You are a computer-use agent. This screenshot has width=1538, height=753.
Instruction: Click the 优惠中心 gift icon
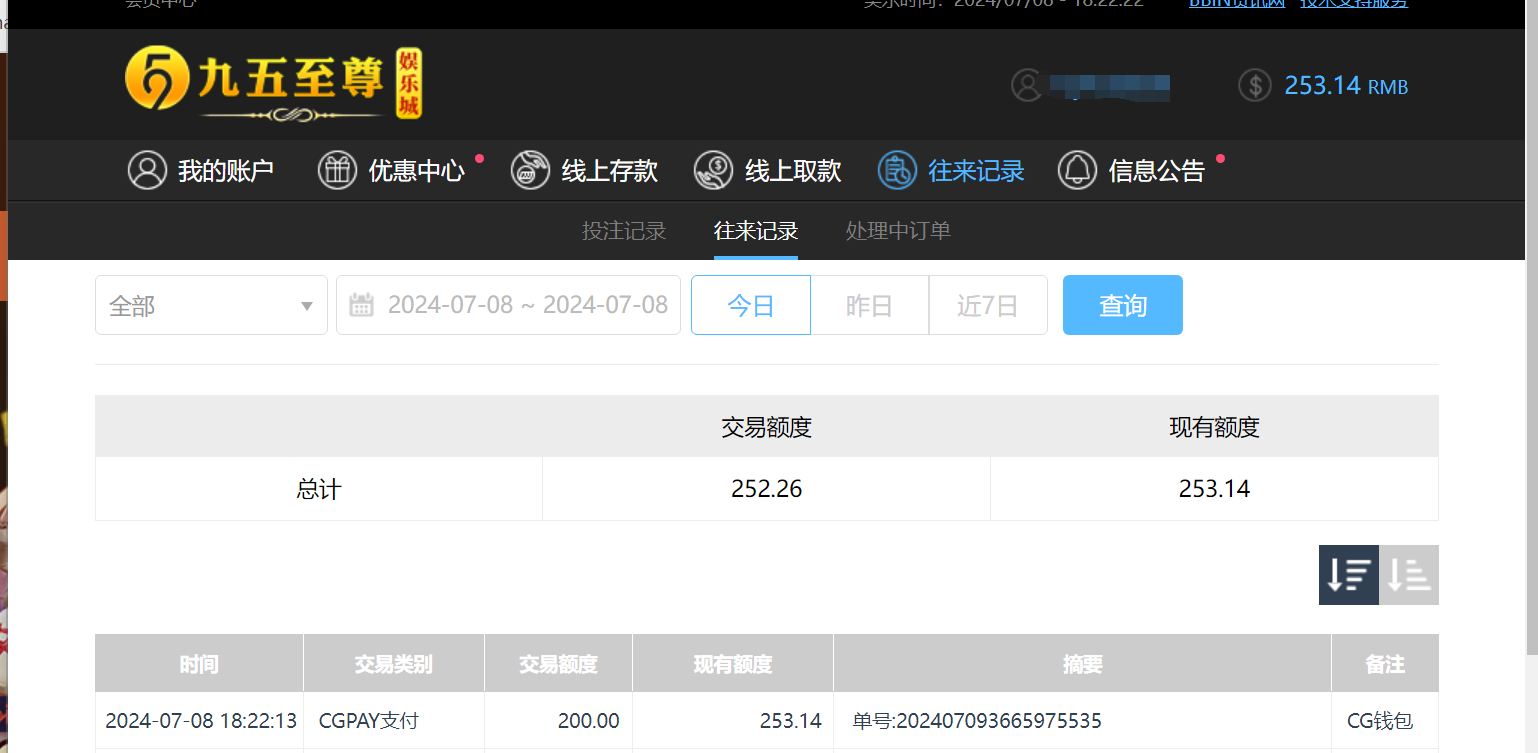[337, 170]
